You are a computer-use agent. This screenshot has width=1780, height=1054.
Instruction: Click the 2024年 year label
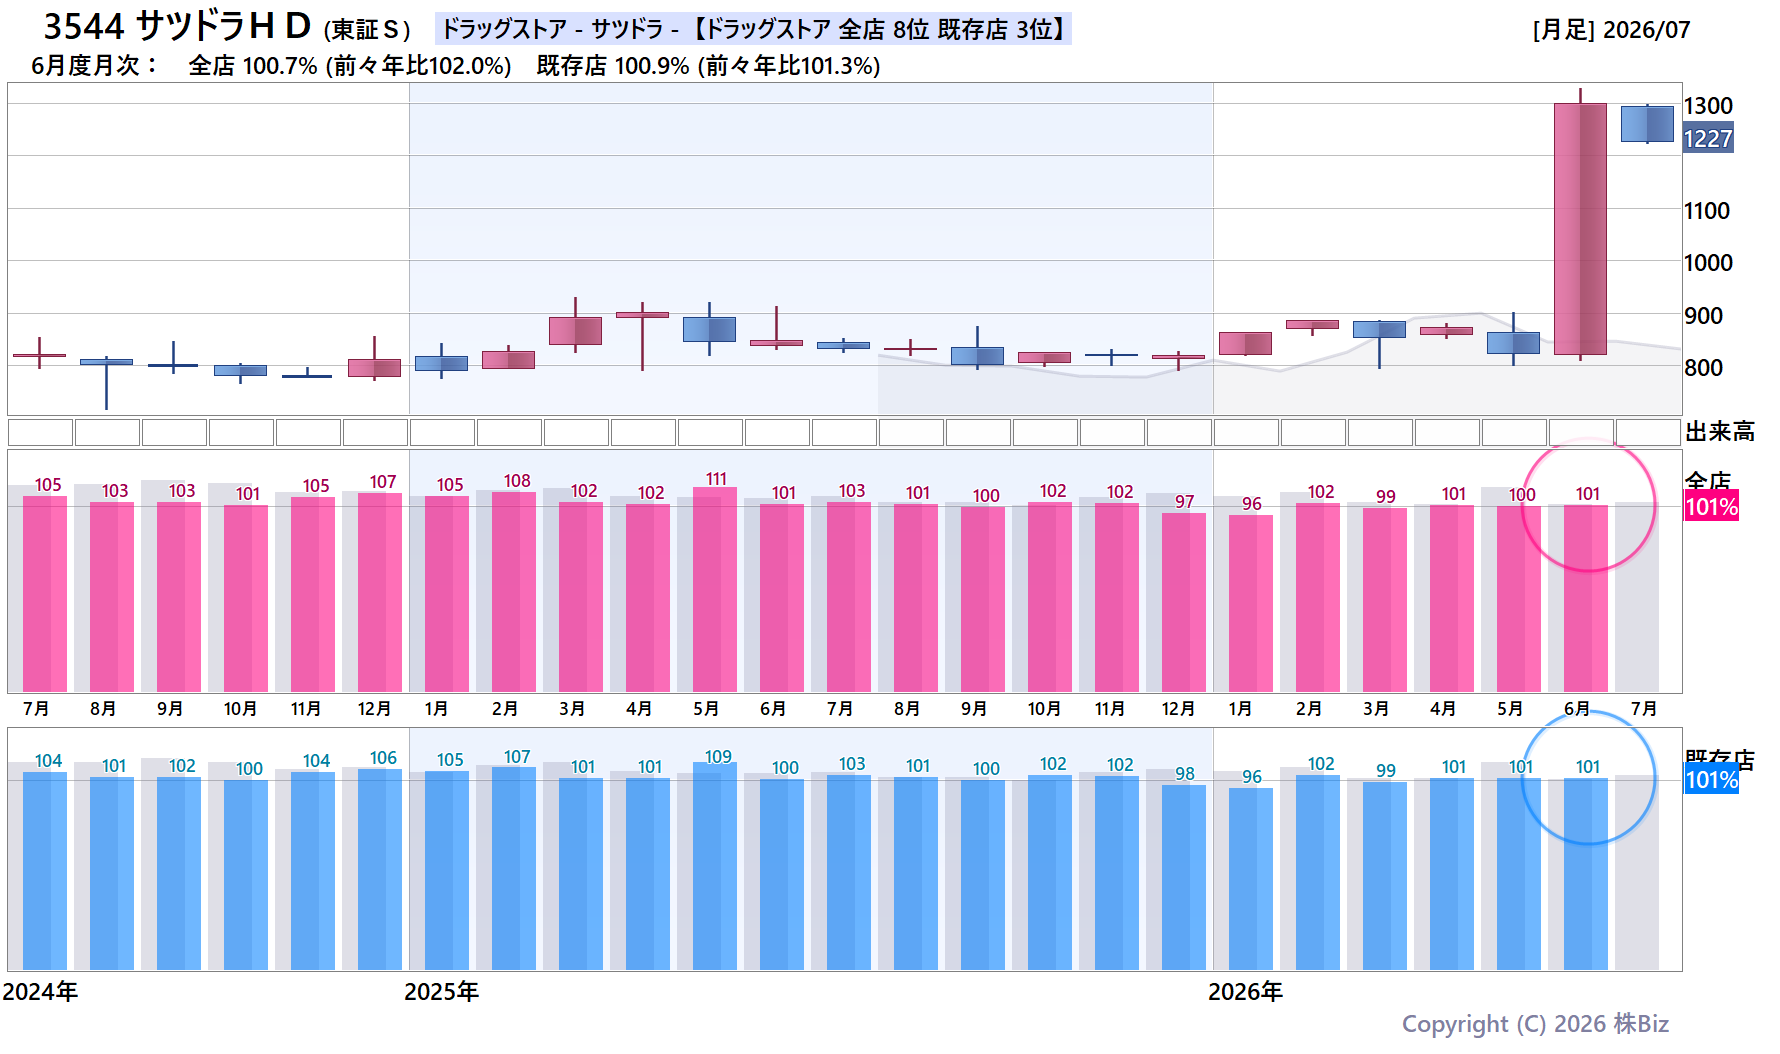40,992
